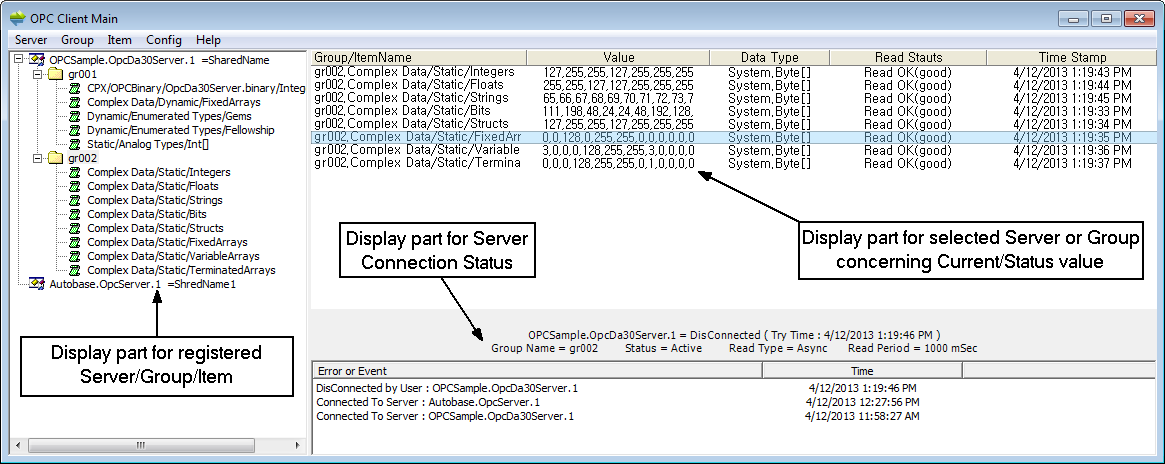This screenshot has width=1165, height=464.
Task: Click the gr001 folder icon
Action: [x=56, y=74]
